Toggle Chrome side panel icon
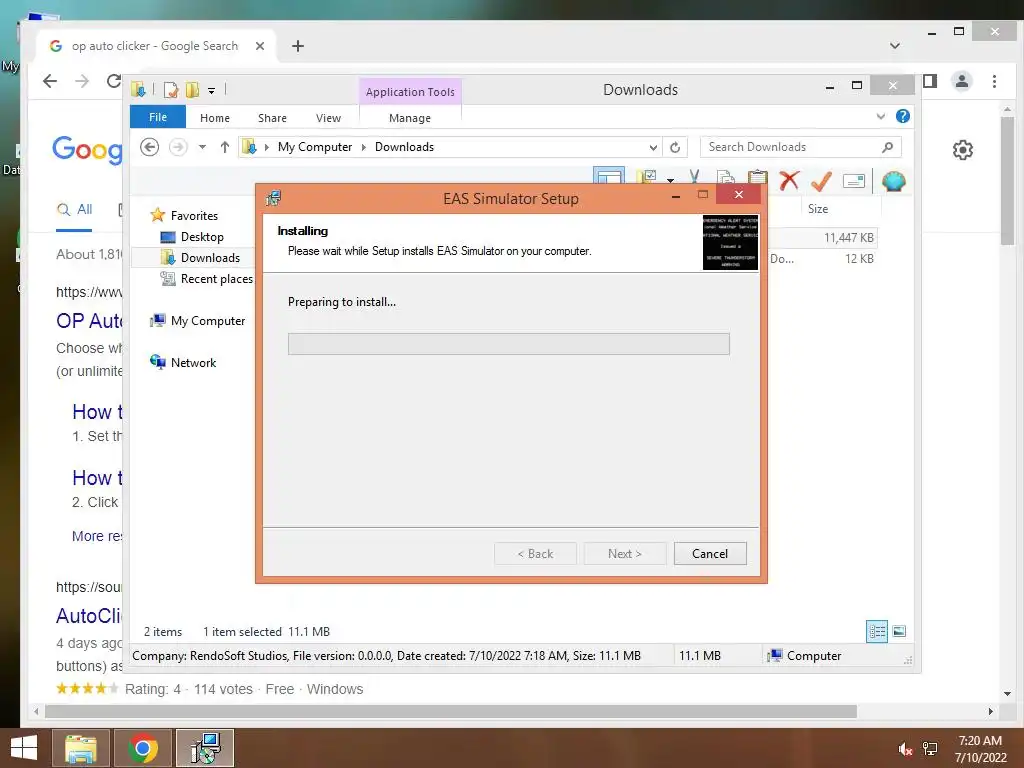1024x768 pixels. (x=930, y=81)
